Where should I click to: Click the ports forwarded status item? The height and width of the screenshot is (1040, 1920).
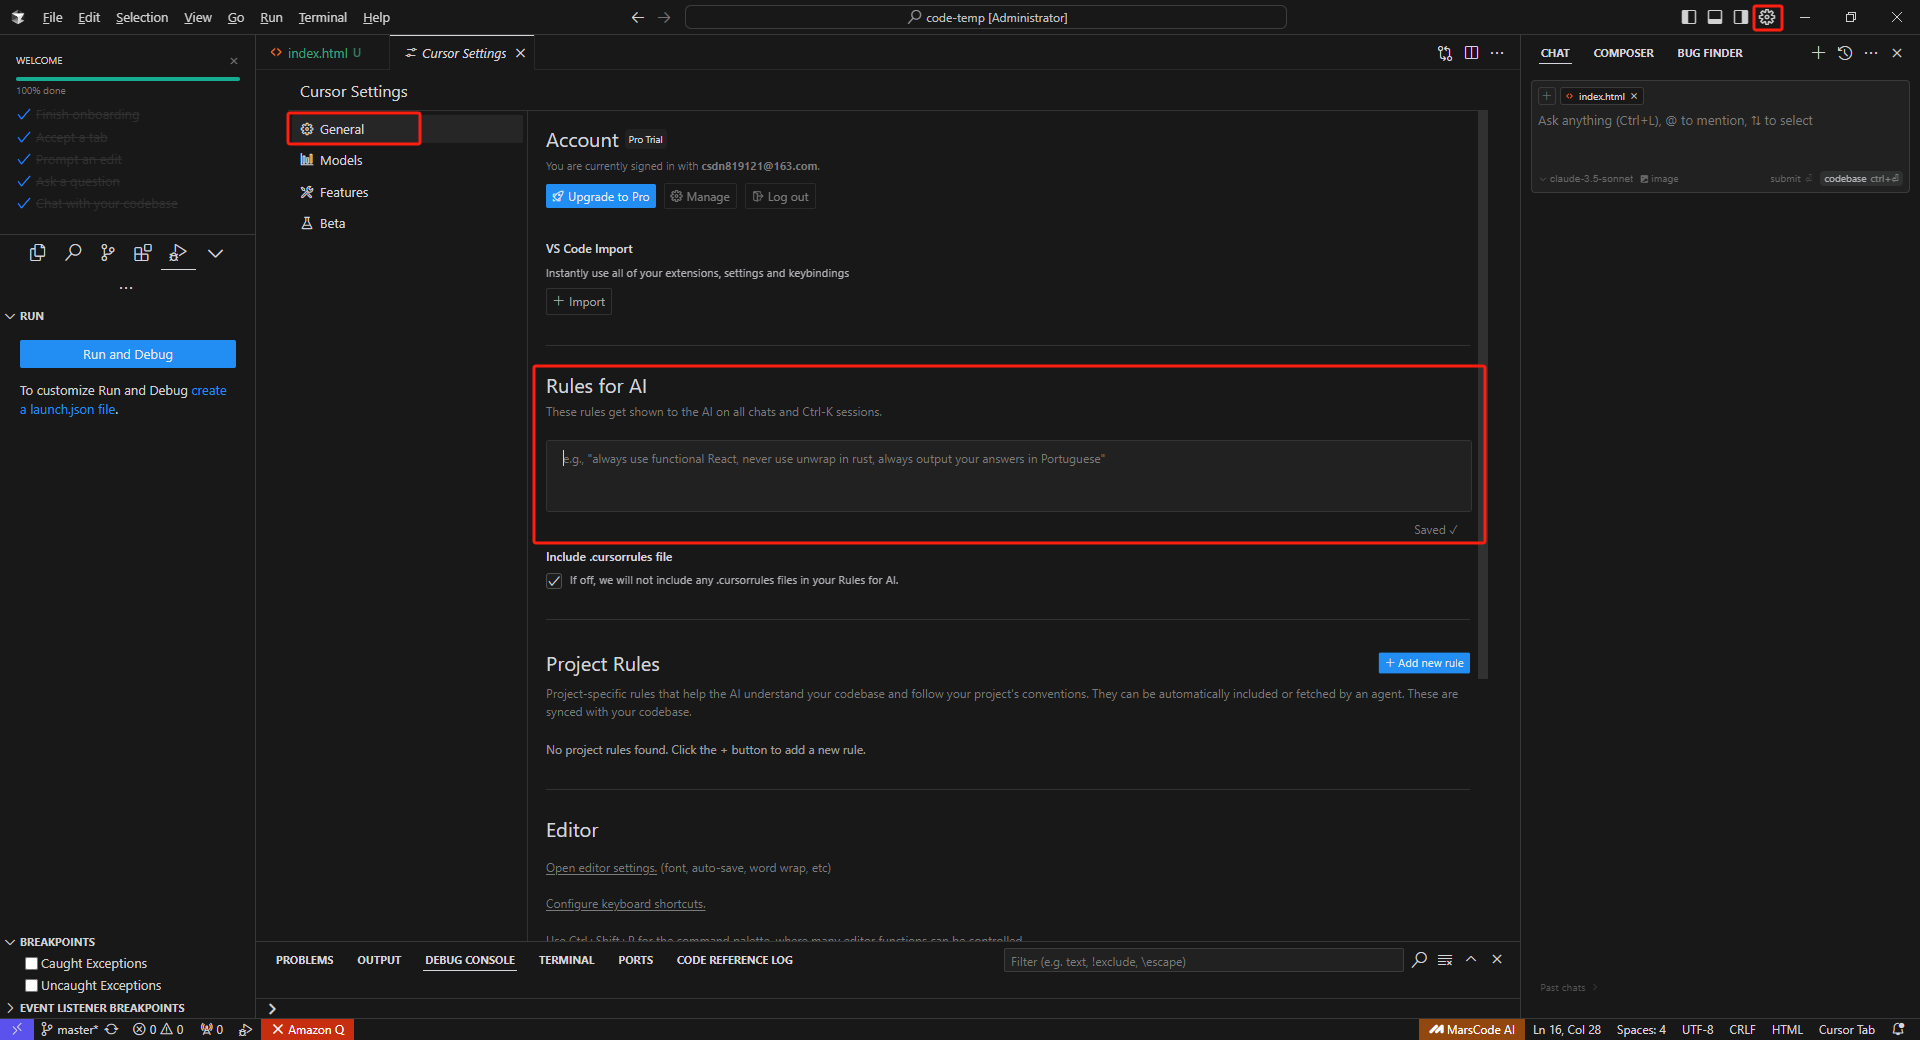pos(211,1029)
